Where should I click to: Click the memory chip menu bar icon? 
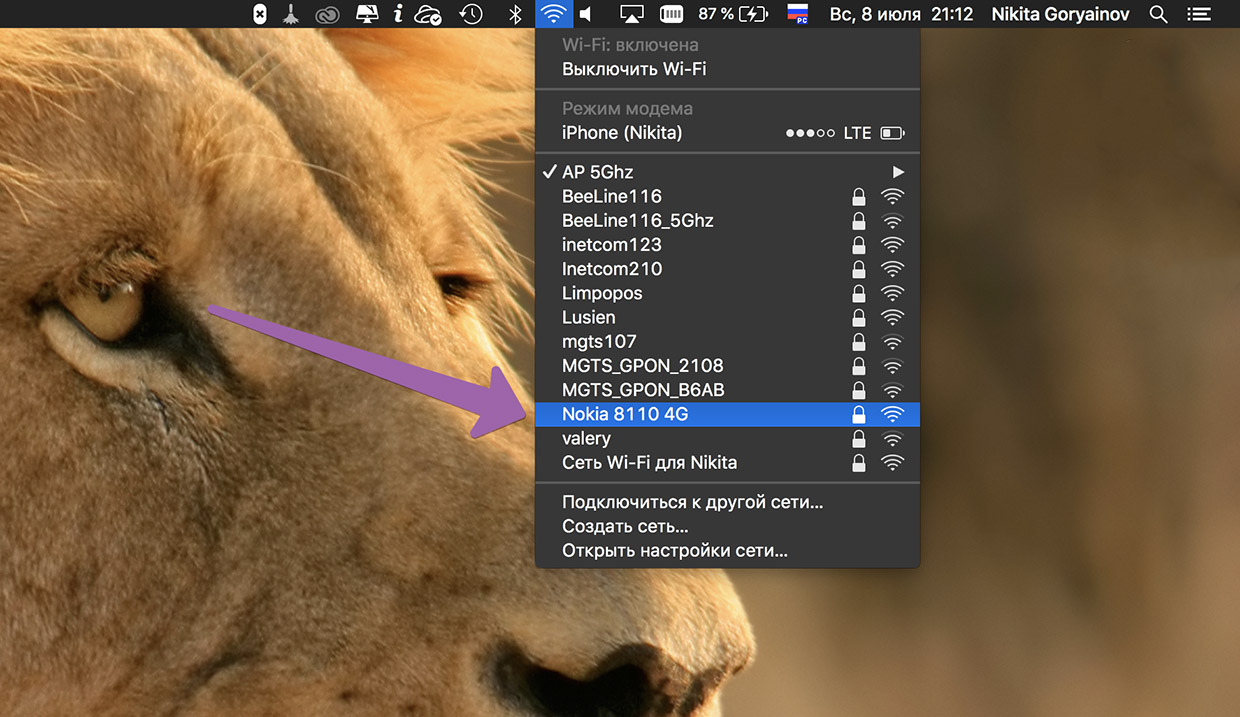[672, 14]
